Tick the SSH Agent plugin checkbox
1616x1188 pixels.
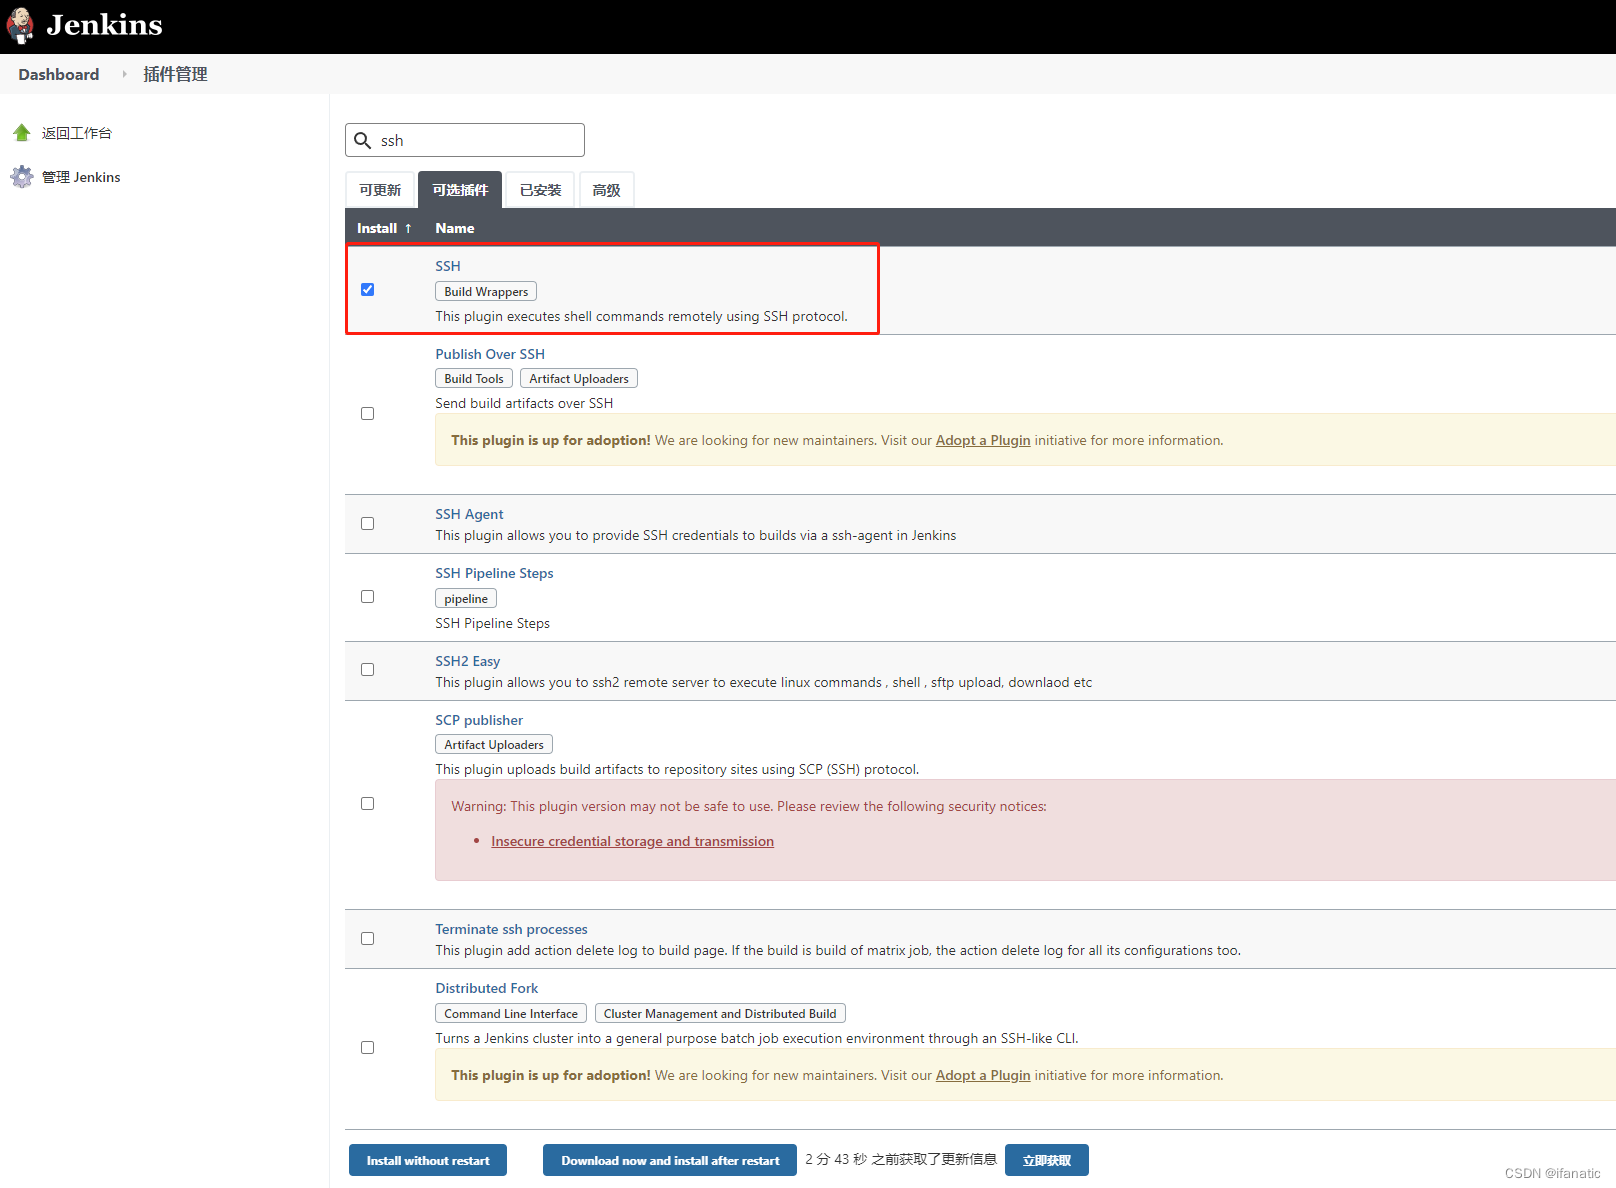tap(367, 523)
